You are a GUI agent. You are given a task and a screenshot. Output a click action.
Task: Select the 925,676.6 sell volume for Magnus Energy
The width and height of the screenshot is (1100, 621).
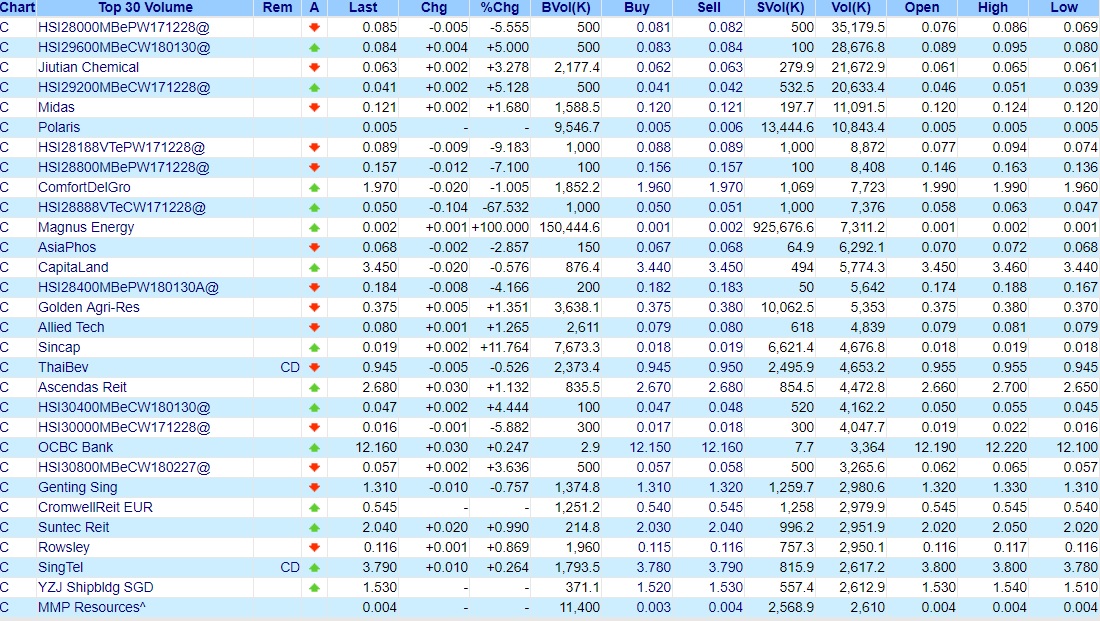[784, 227]
